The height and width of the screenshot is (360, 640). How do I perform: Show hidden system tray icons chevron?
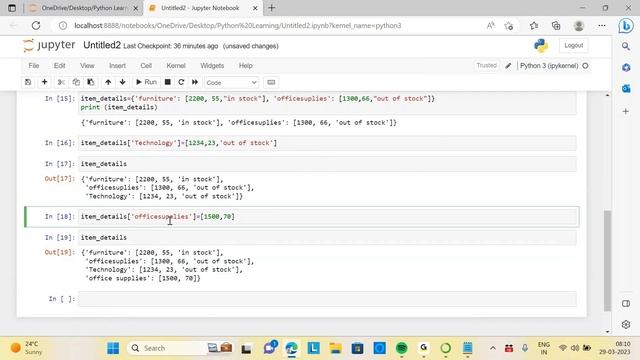tap(493, 348)
